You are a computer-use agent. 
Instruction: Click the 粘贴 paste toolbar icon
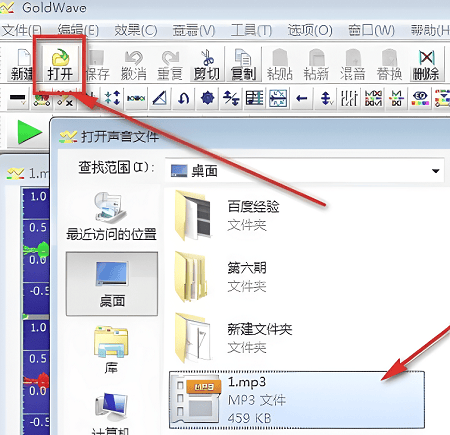pyautogui.click(x=280, y=65)
